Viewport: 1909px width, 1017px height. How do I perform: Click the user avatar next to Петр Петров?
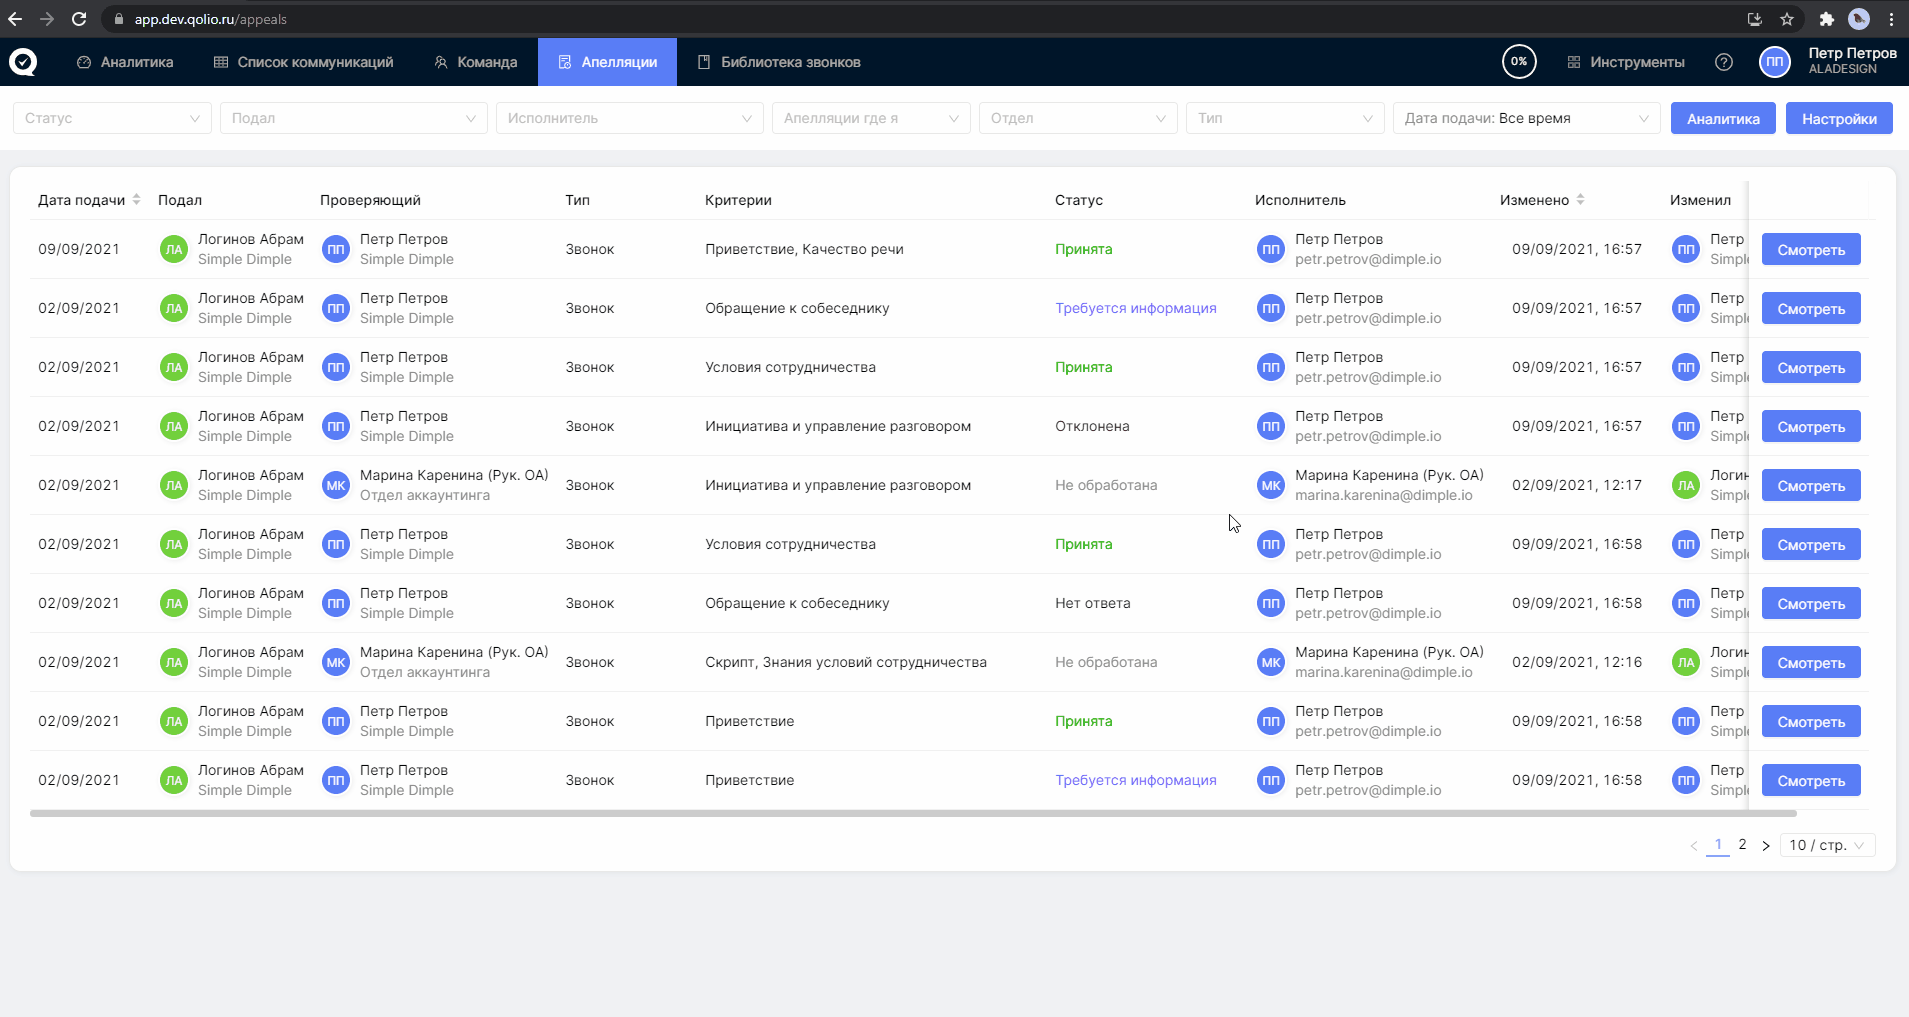point(1774,62)
